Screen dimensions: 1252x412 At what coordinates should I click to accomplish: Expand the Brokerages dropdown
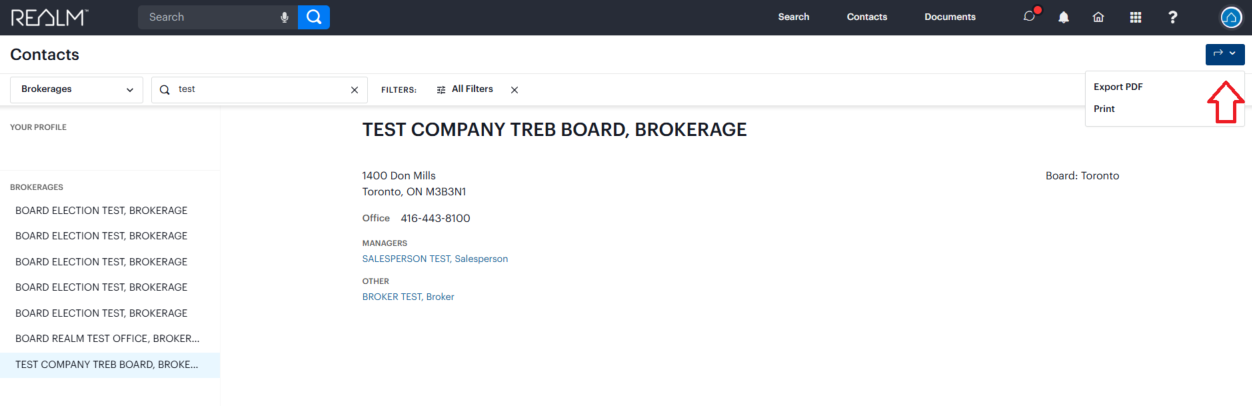(77, 90)
